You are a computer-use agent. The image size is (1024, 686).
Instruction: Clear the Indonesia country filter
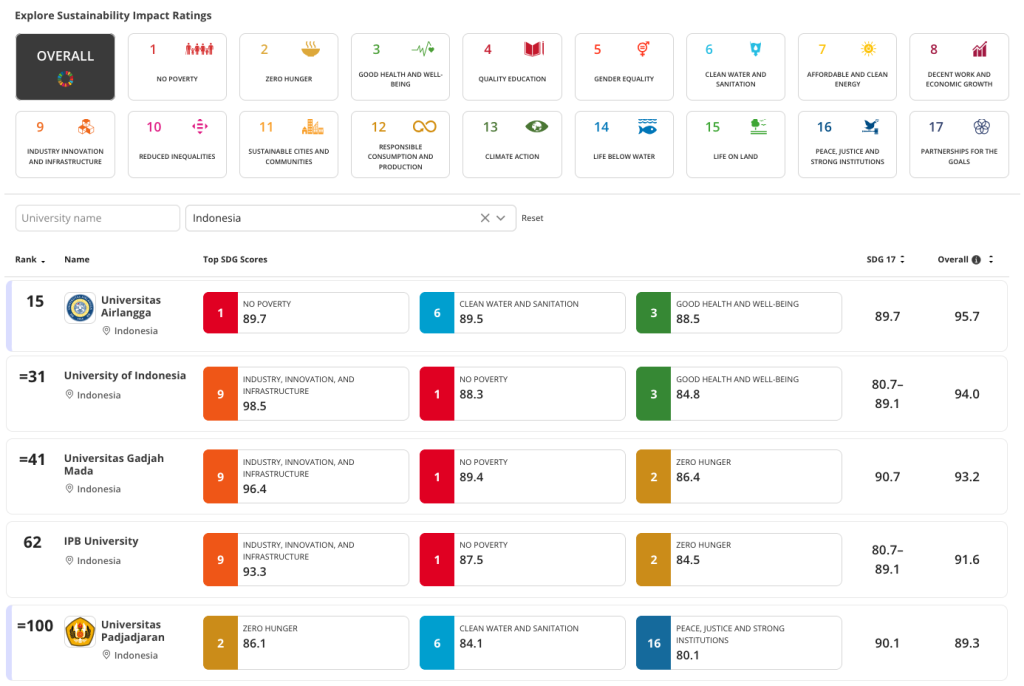point(485,218)
